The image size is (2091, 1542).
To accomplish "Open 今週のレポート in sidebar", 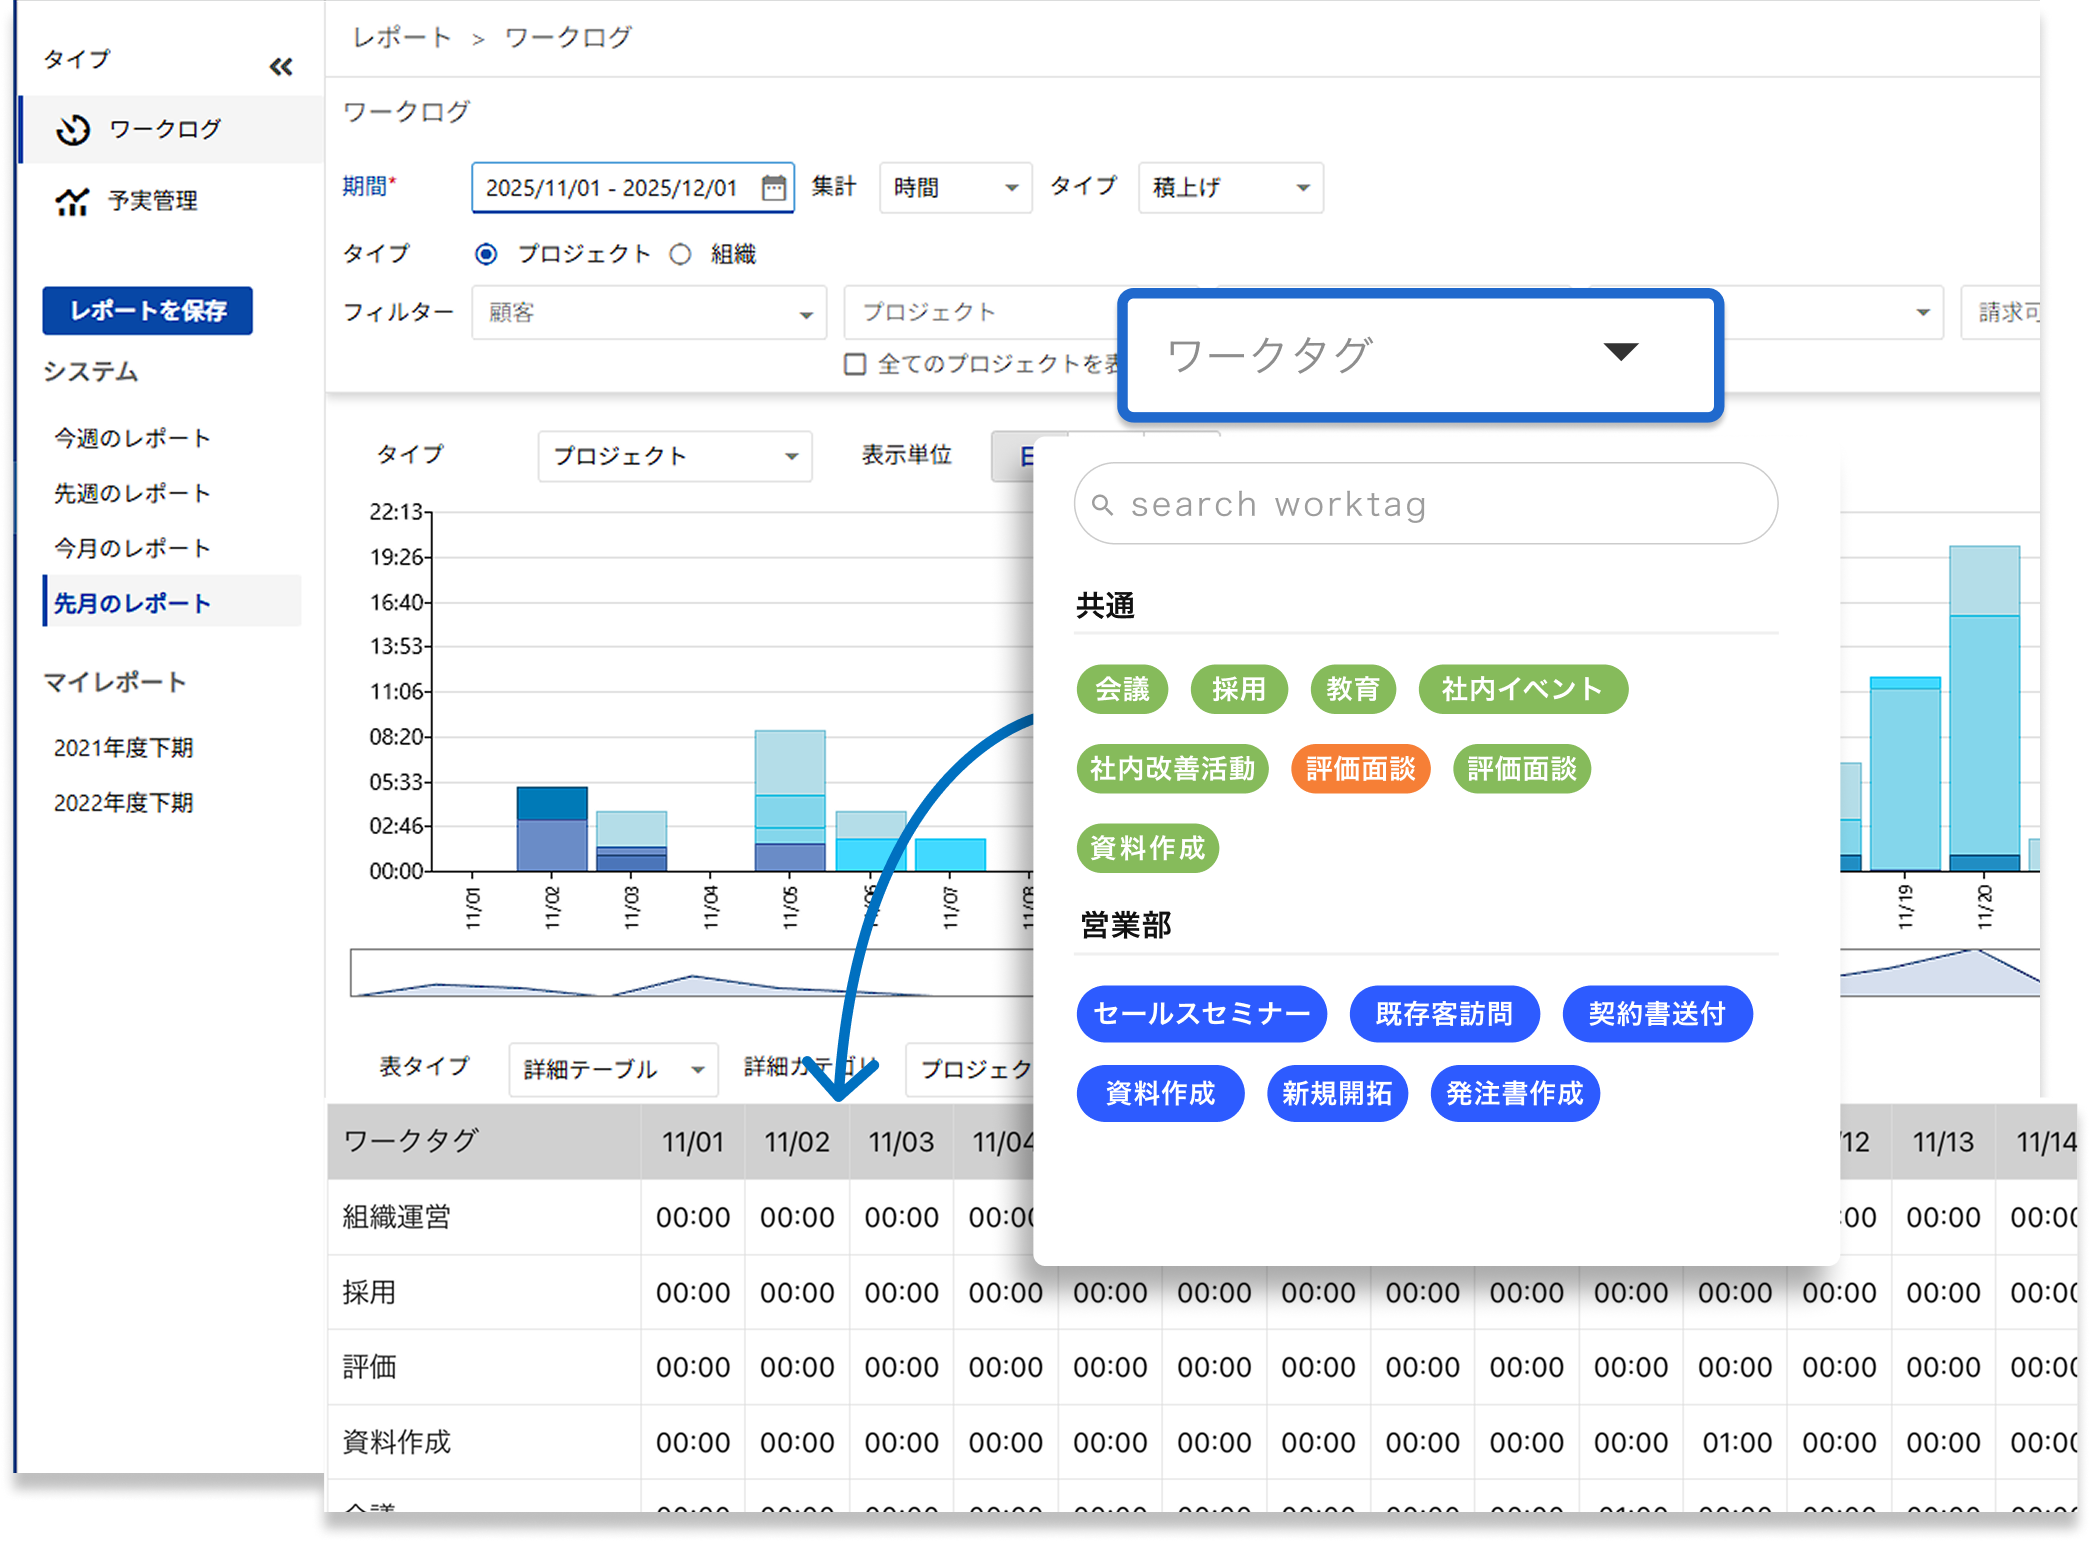I will point(132,438).
